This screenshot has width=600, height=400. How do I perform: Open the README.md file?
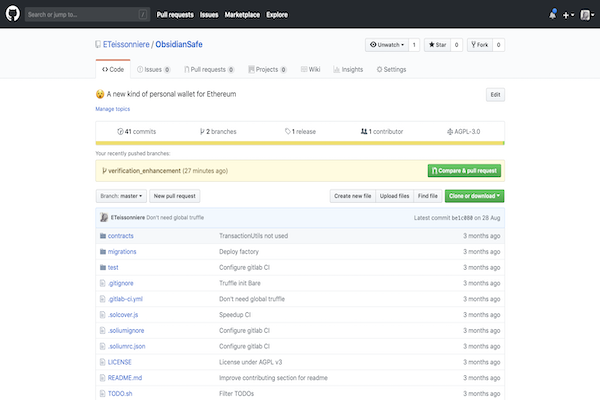(125, 378)
